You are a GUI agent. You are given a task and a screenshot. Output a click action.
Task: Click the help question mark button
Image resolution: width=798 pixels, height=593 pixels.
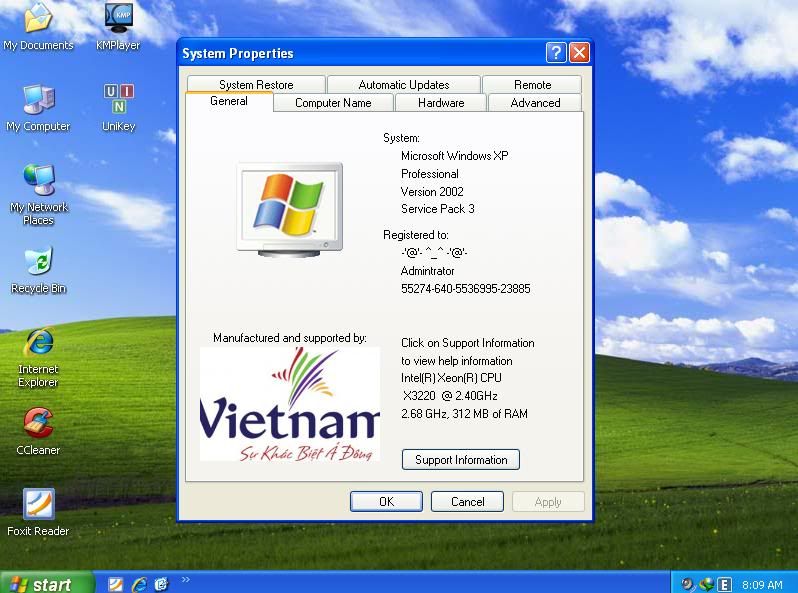click(556, 52)
